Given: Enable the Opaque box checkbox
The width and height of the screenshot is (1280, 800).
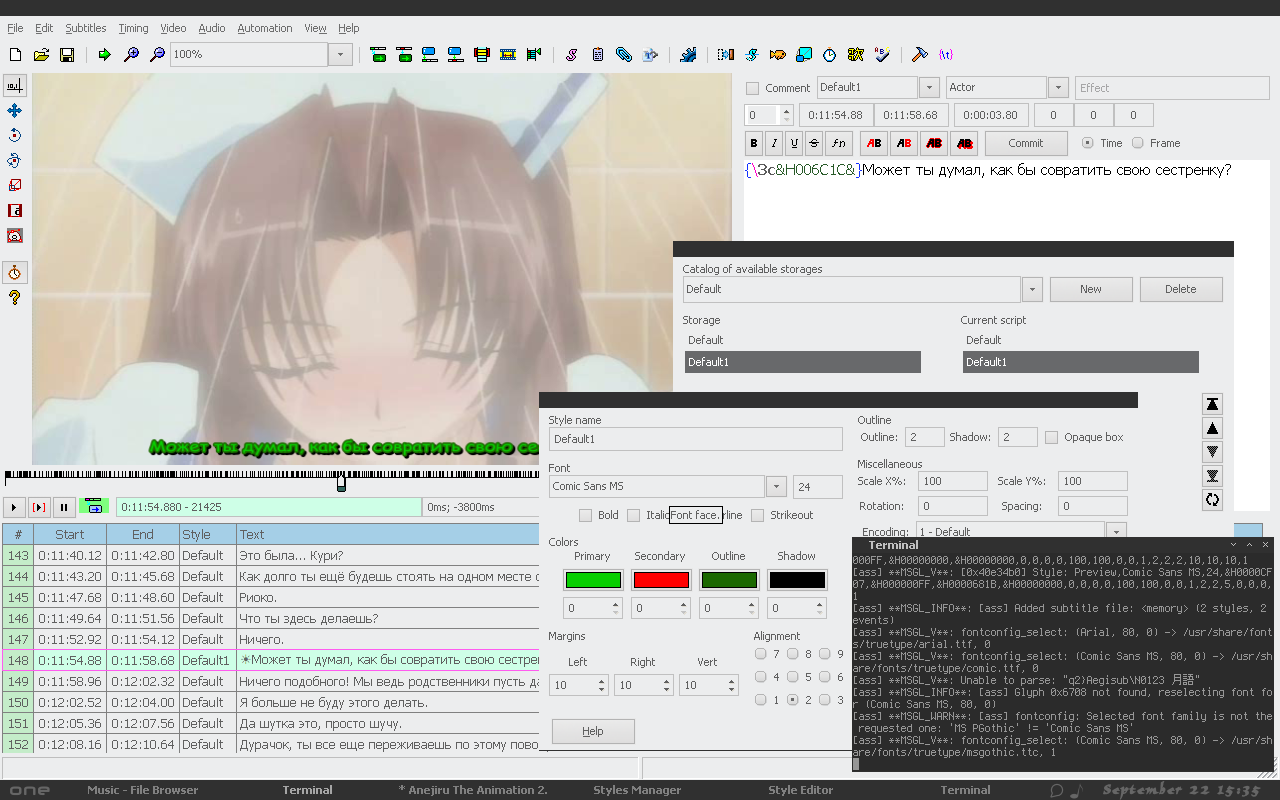Looking at the screenshot, I should (1051, 437).
